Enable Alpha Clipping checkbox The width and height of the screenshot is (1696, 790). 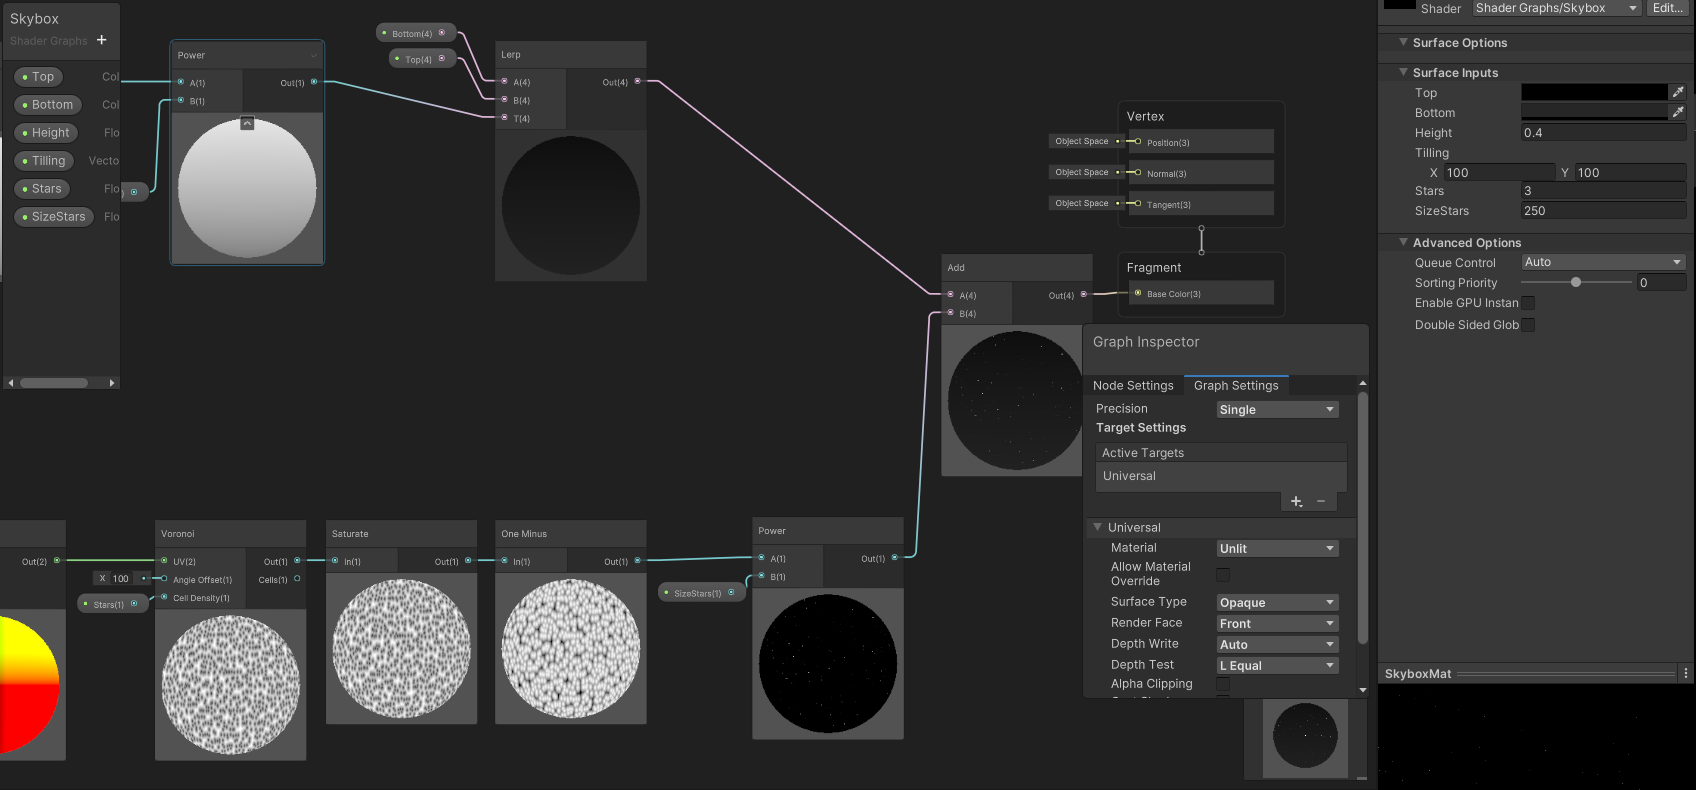tap(1223, 684)
